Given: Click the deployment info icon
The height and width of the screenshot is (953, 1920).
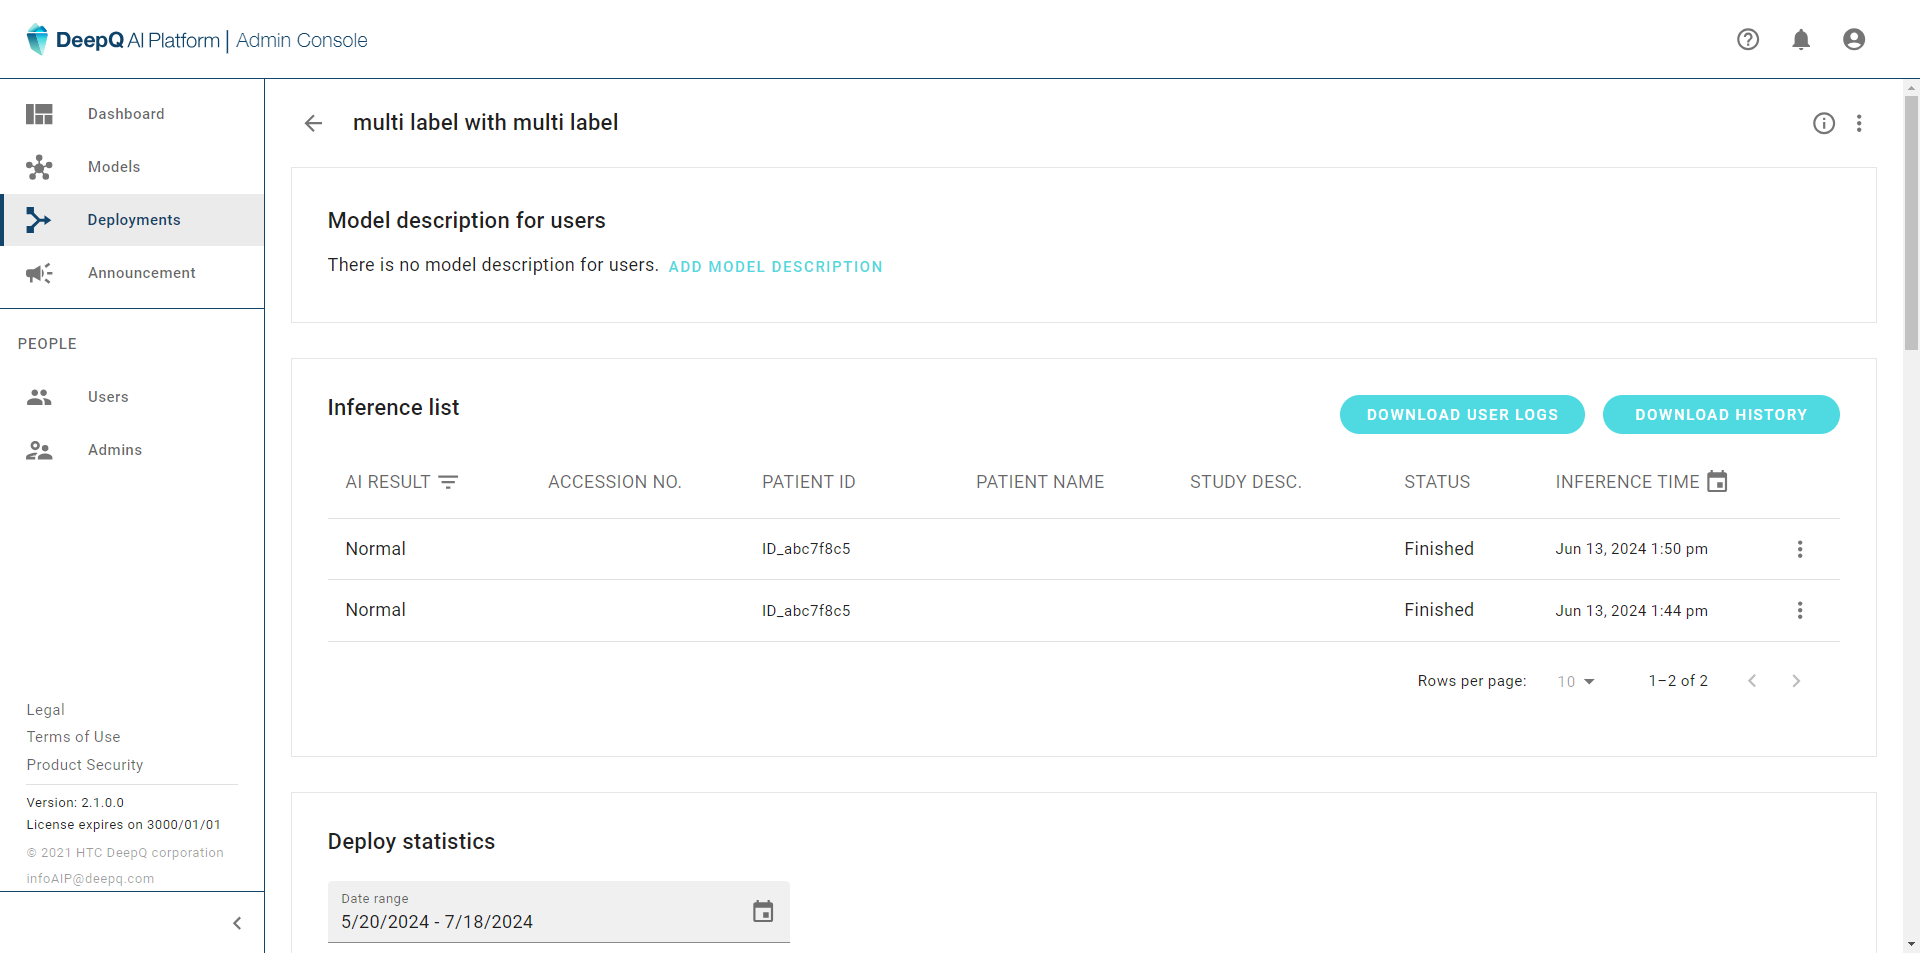Looking at the screenshot, I should point(1823,123).
